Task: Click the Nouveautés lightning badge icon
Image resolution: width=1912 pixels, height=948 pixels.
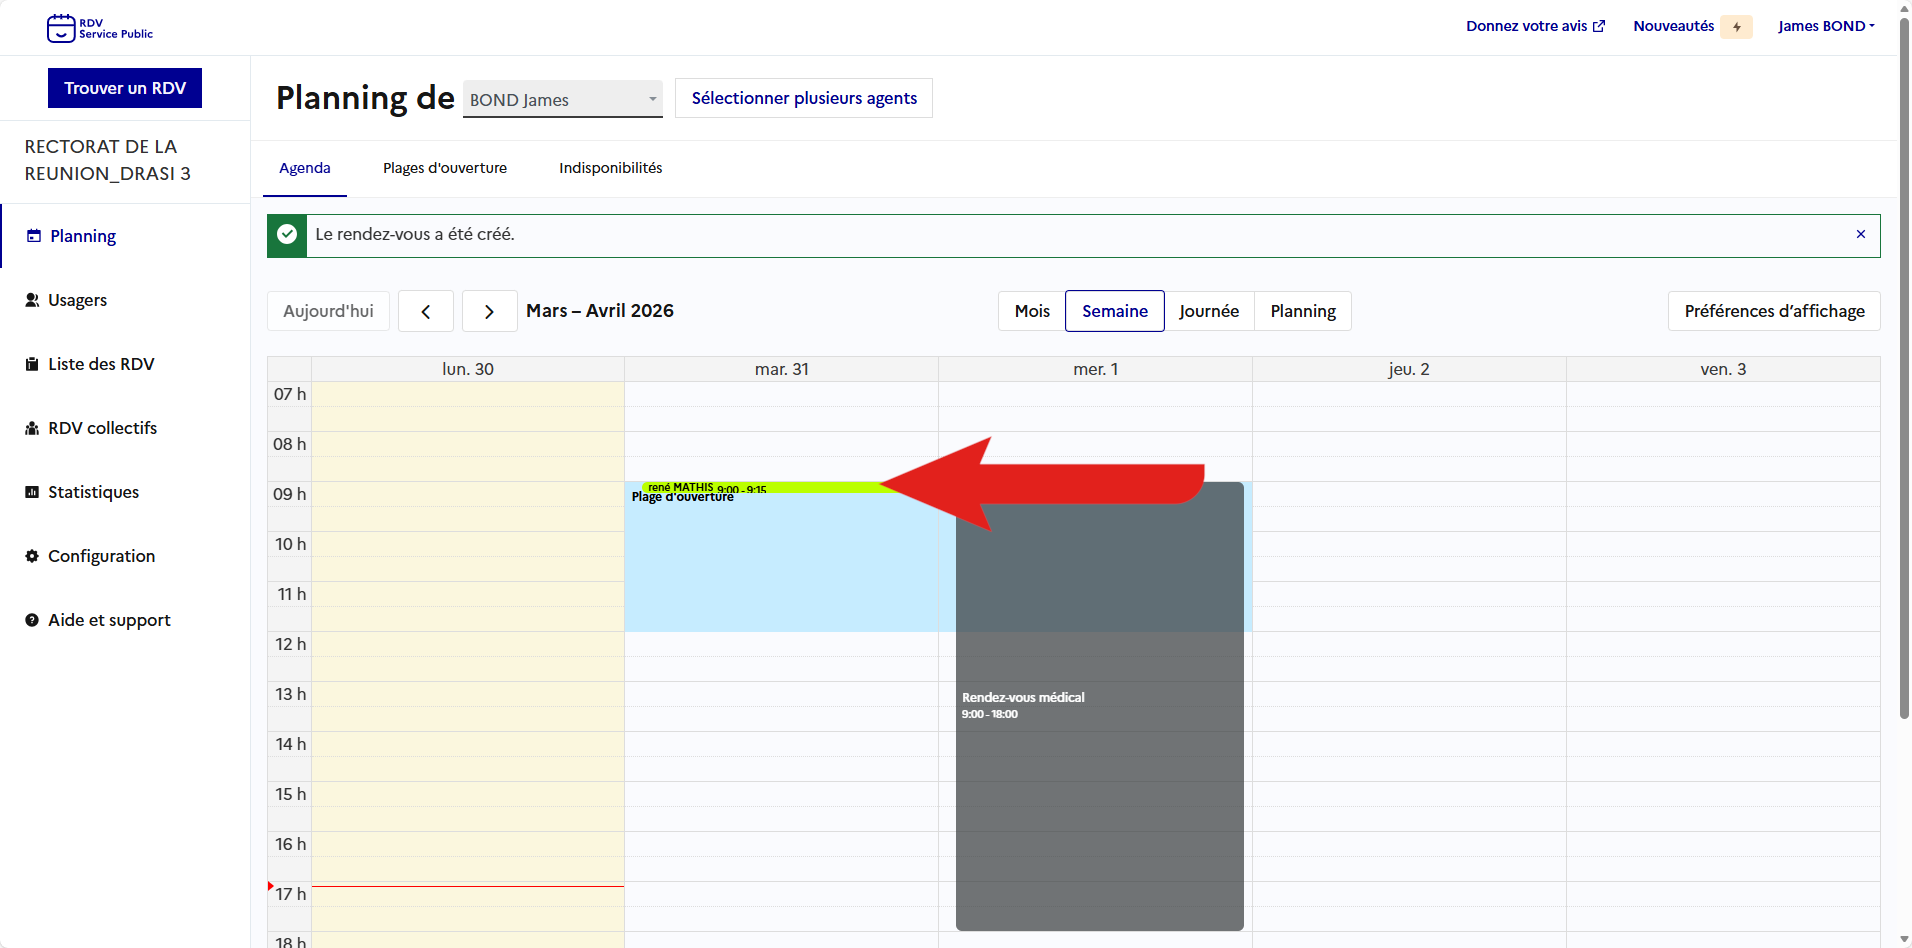Action: [1737, 27]
